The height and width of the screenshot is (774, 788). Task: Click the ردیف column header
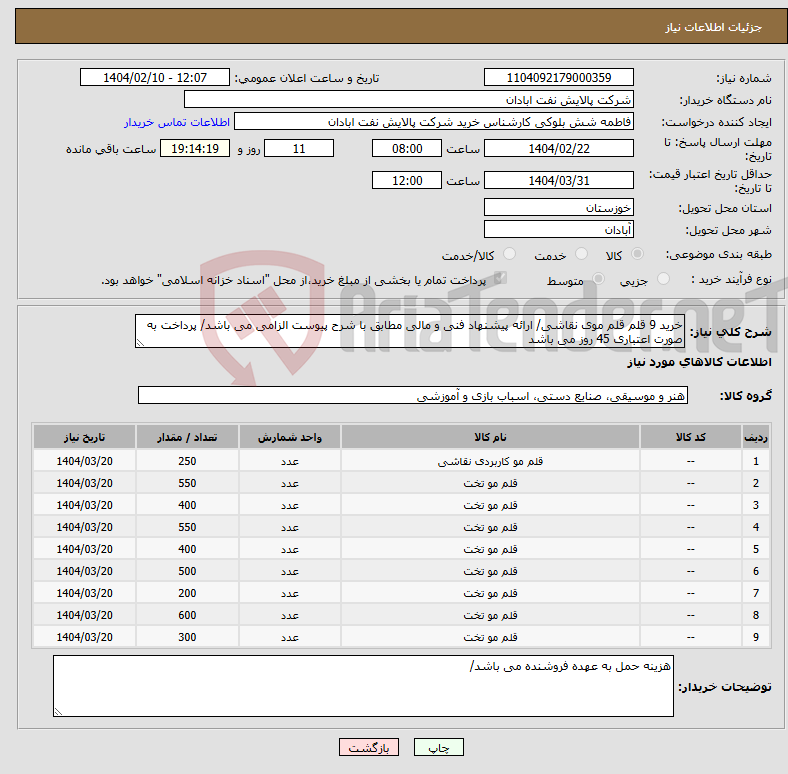pos(755,437)
